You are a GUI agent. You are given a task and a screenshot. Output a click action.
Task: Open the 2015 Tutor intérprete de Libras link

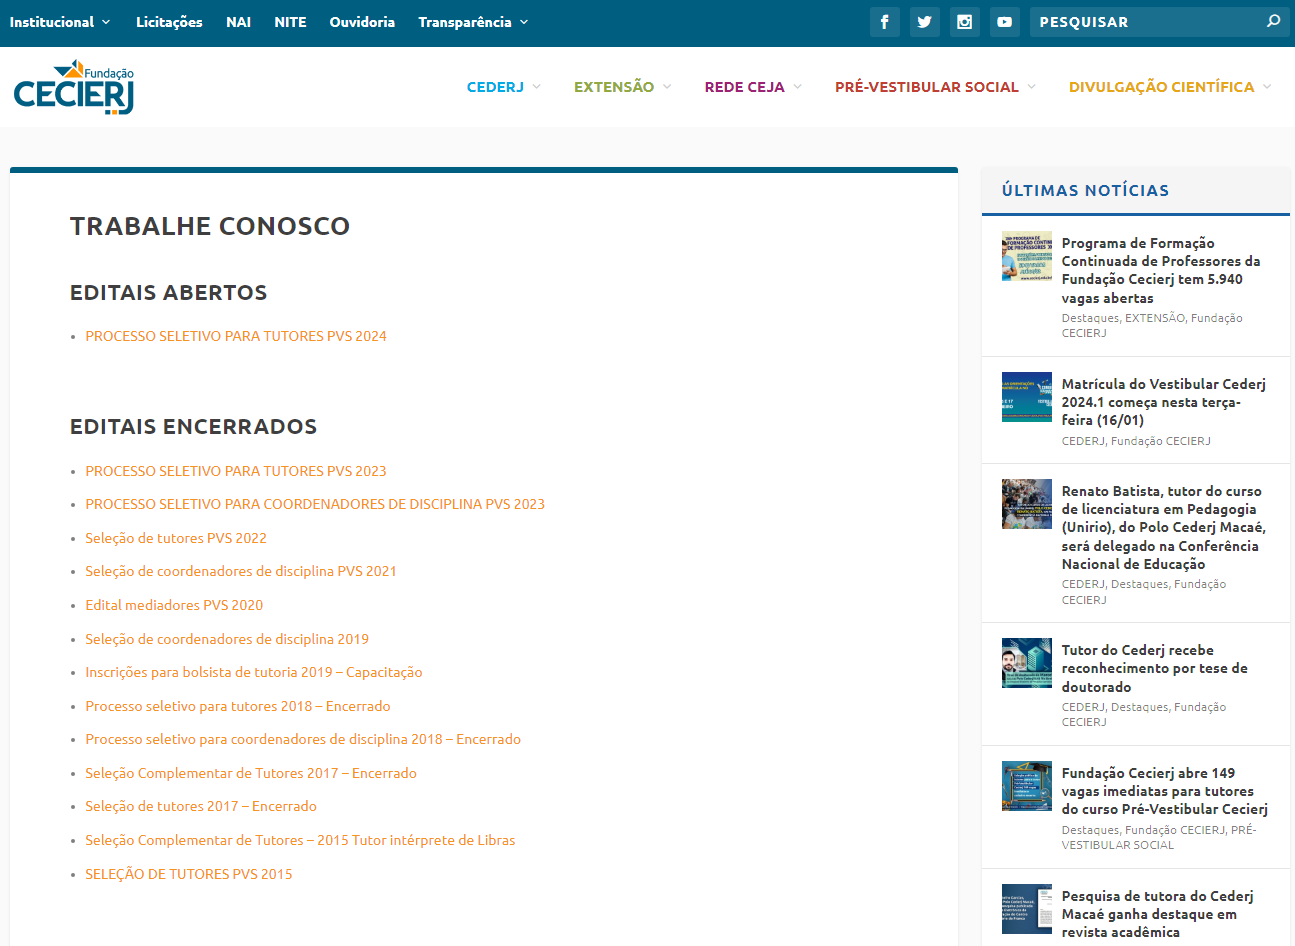tap(300, 840)
